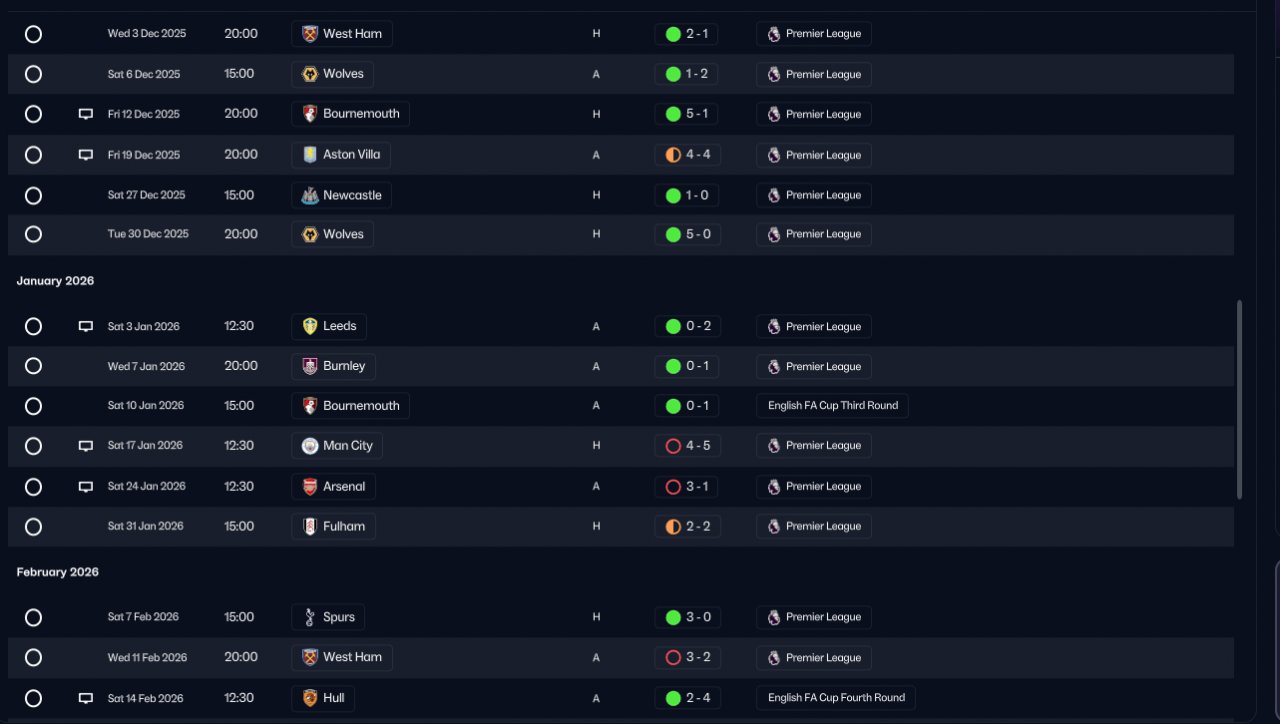Click the TV broadcast icon for Man City match
Viewport: 1280px width, 724px height.
[x=86, y=446]
